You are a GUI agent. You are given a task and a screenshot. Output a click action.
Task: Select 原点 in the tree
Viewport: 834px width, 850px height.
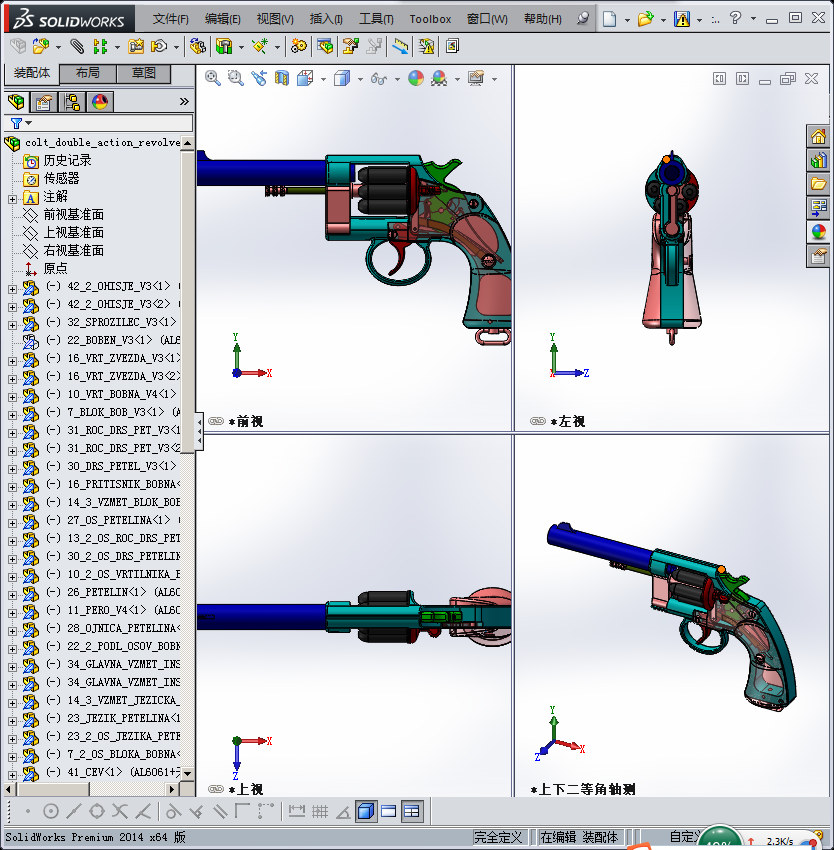[x=55, y=268]
